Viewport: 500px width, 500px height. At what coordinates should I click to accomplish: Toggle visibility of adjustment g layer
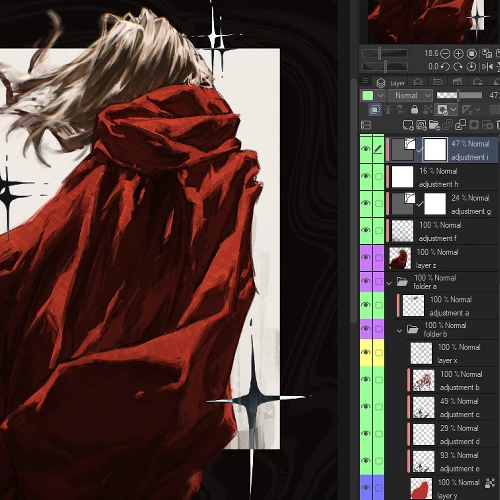click(x=366, y=203)
